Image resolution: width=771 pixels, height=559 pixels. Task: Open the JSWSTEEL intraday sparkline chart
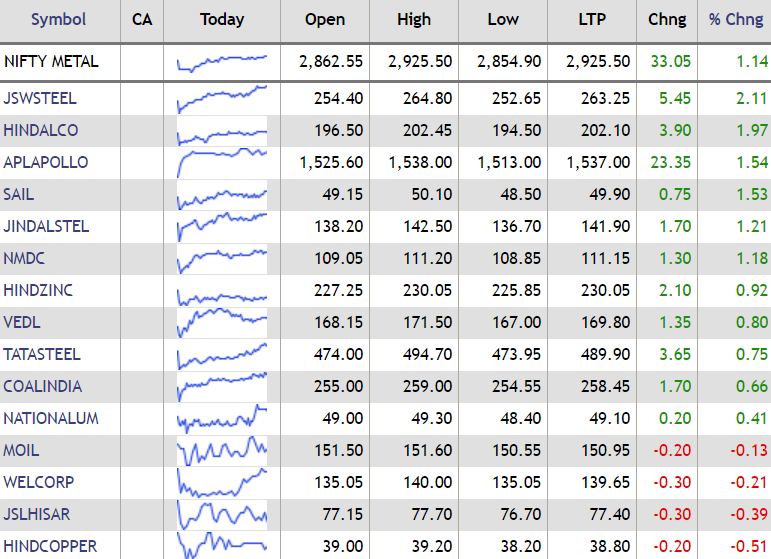[x=222, y=98]
